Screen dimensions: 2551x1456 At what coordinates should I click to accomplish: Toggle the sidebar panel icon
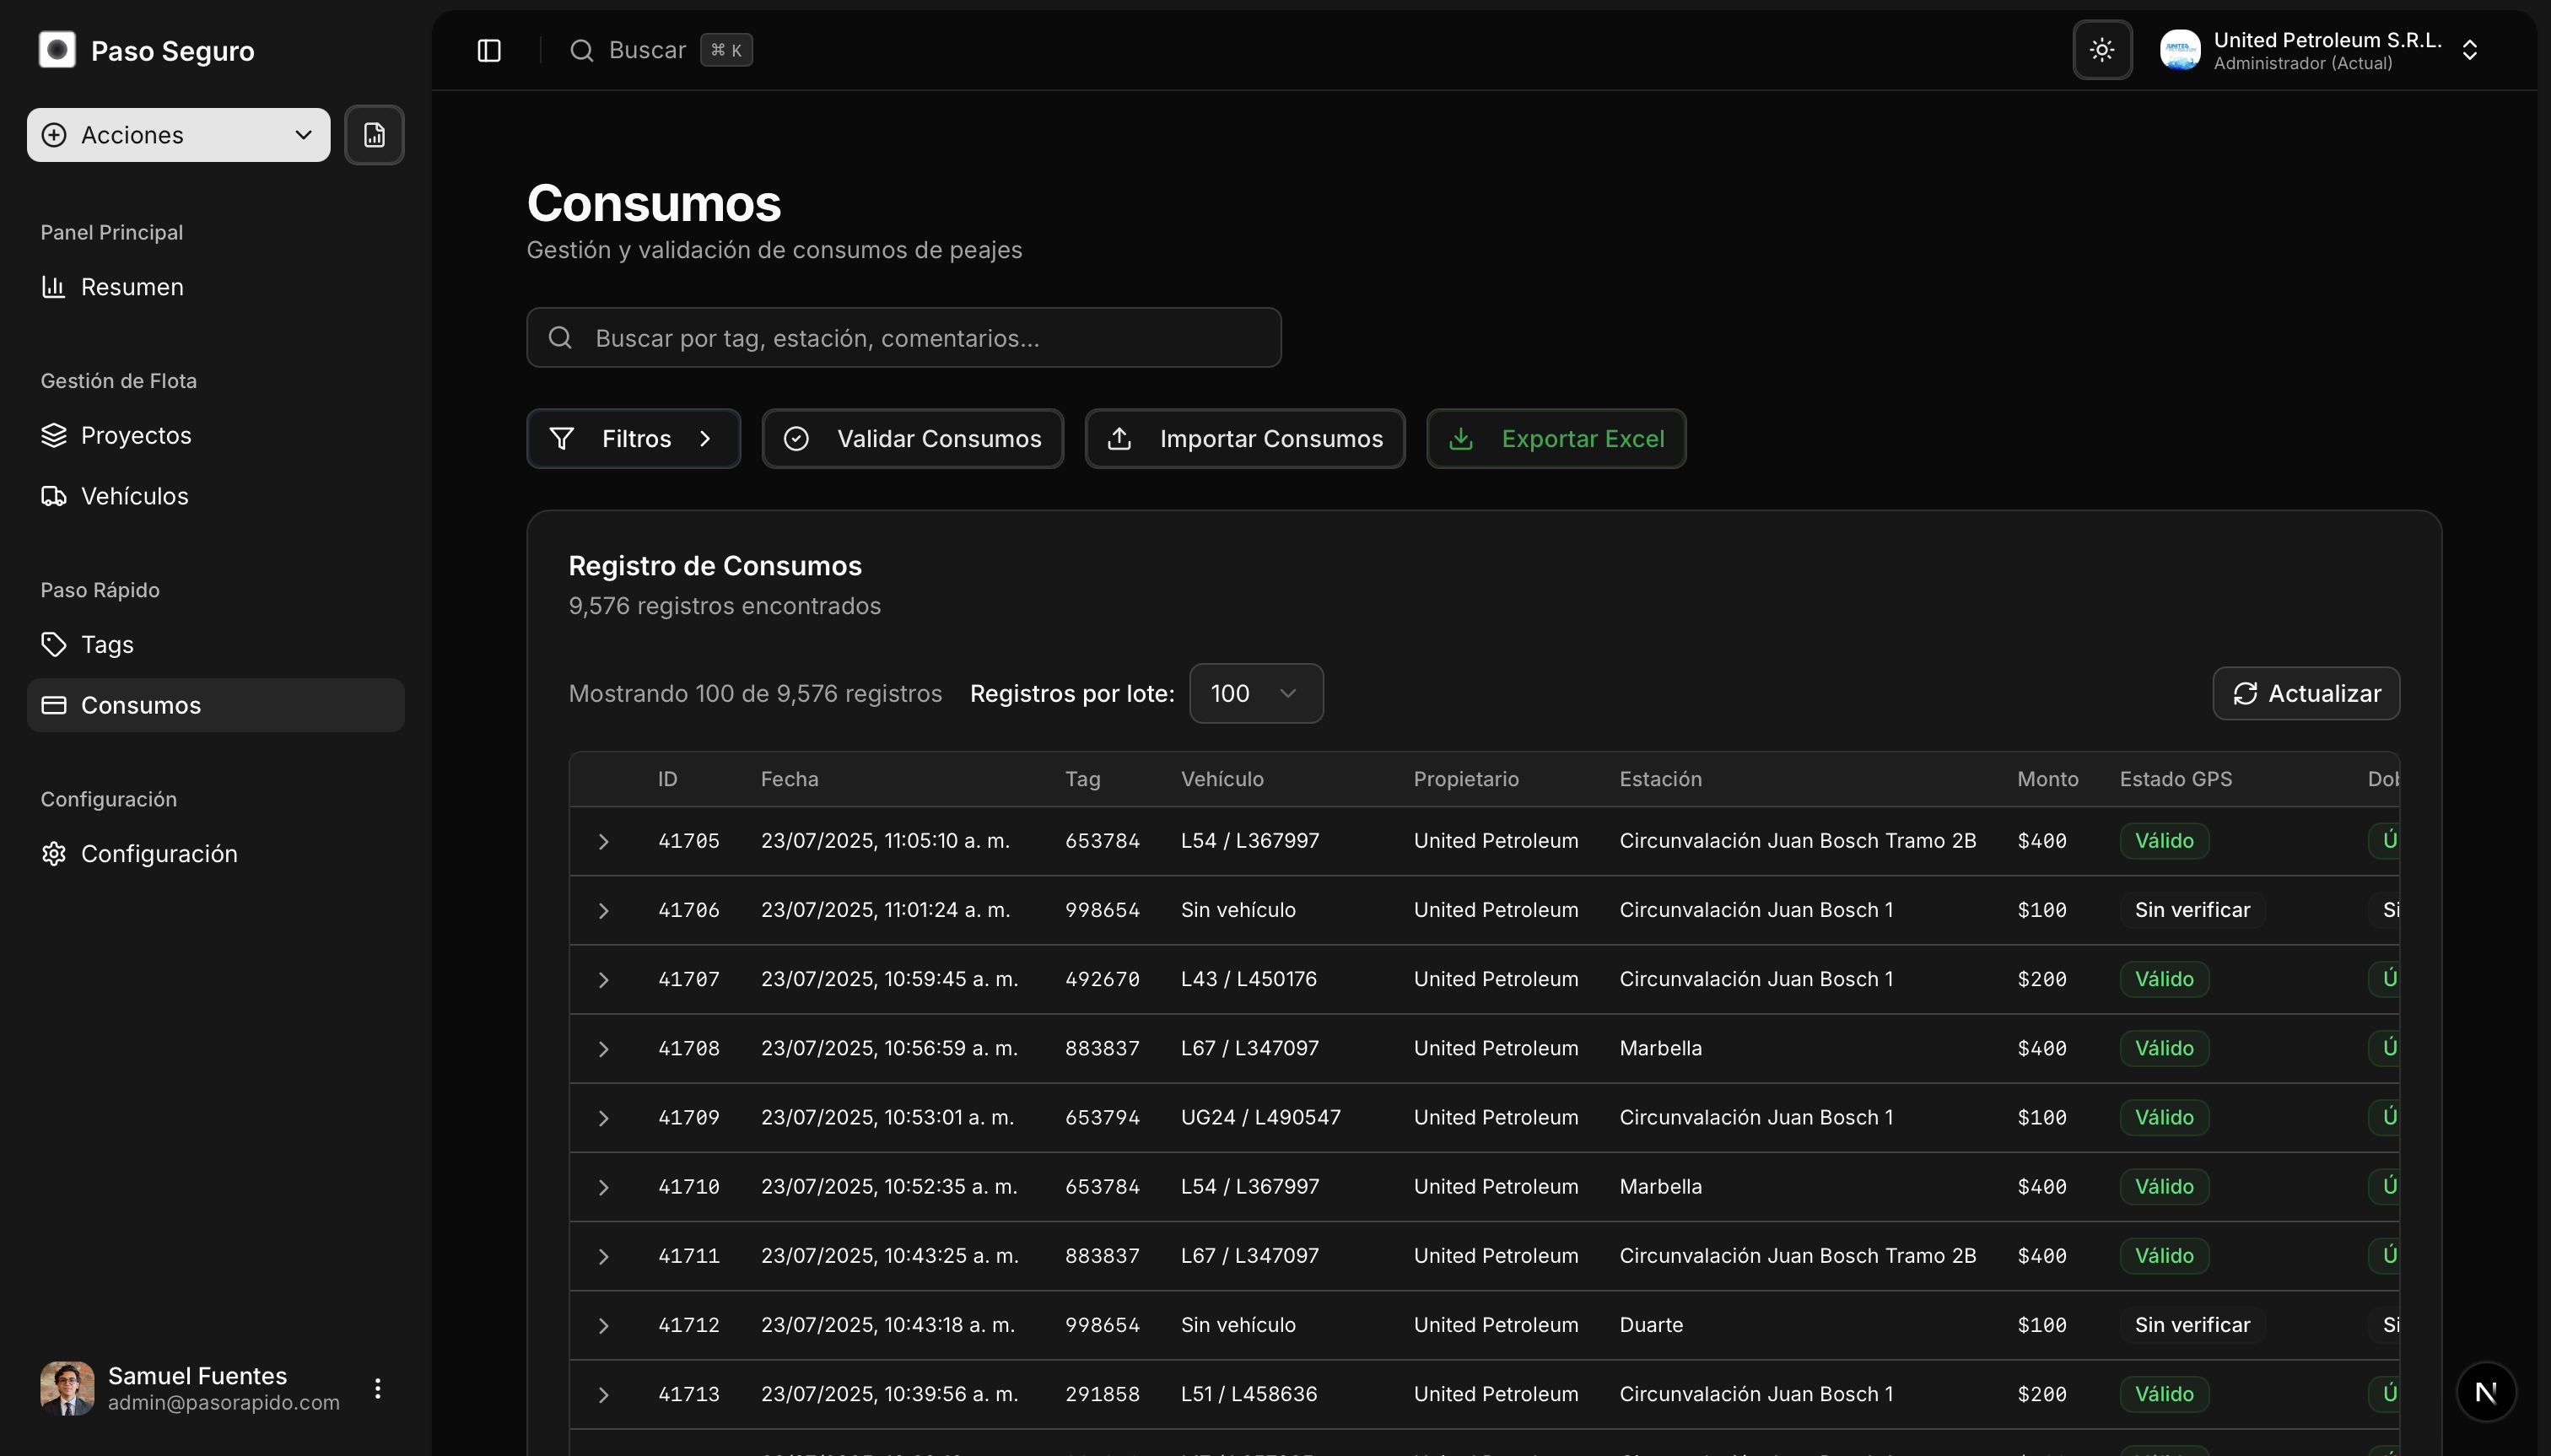coord(489,50)
